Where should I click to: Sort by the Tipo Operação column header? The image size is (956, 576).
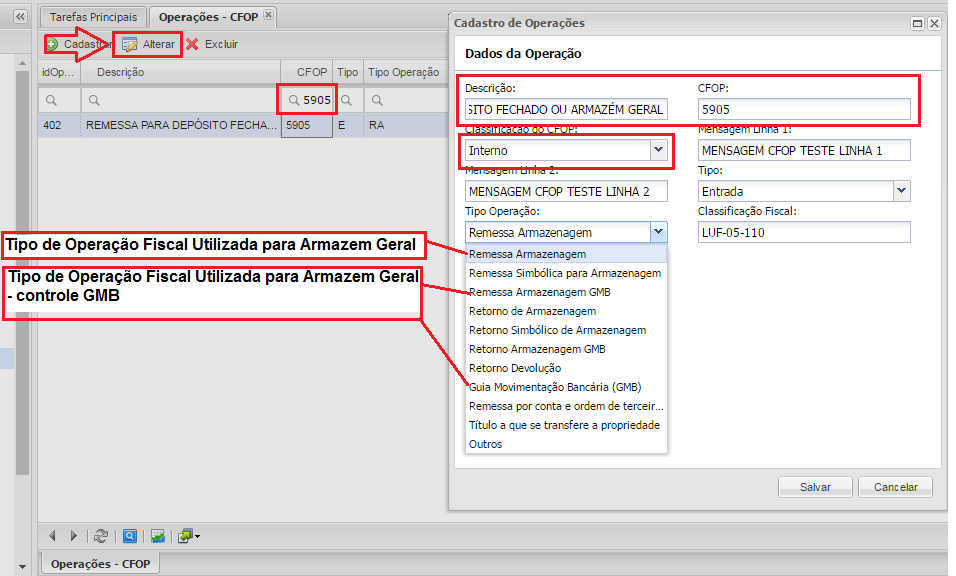point(405,72)
